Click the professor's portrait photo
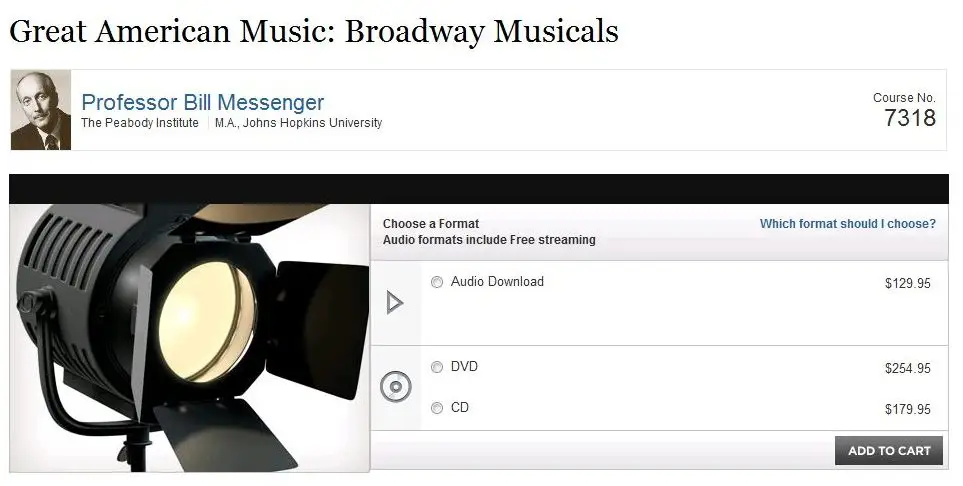This screenshot has width=963, height=486. pos(41,110)
